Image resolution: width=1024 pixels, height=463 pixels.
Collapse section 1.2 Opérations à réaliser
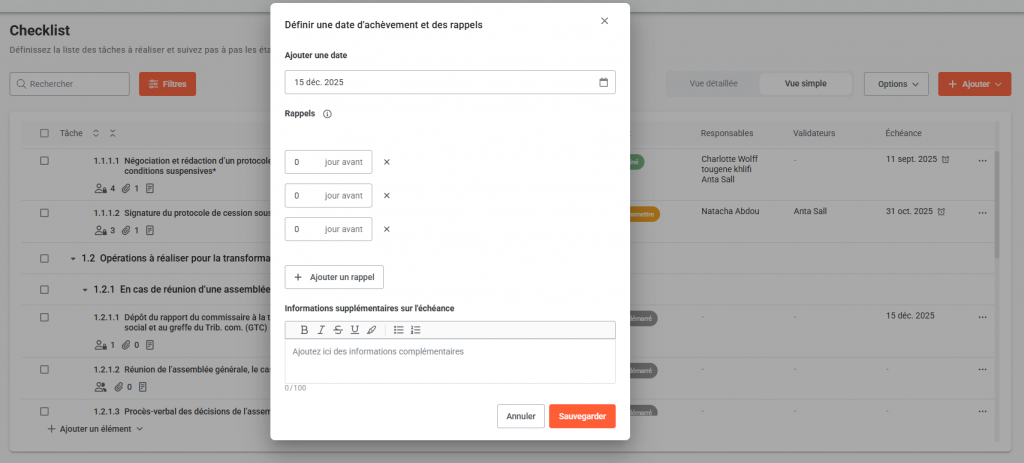(72, 259)
